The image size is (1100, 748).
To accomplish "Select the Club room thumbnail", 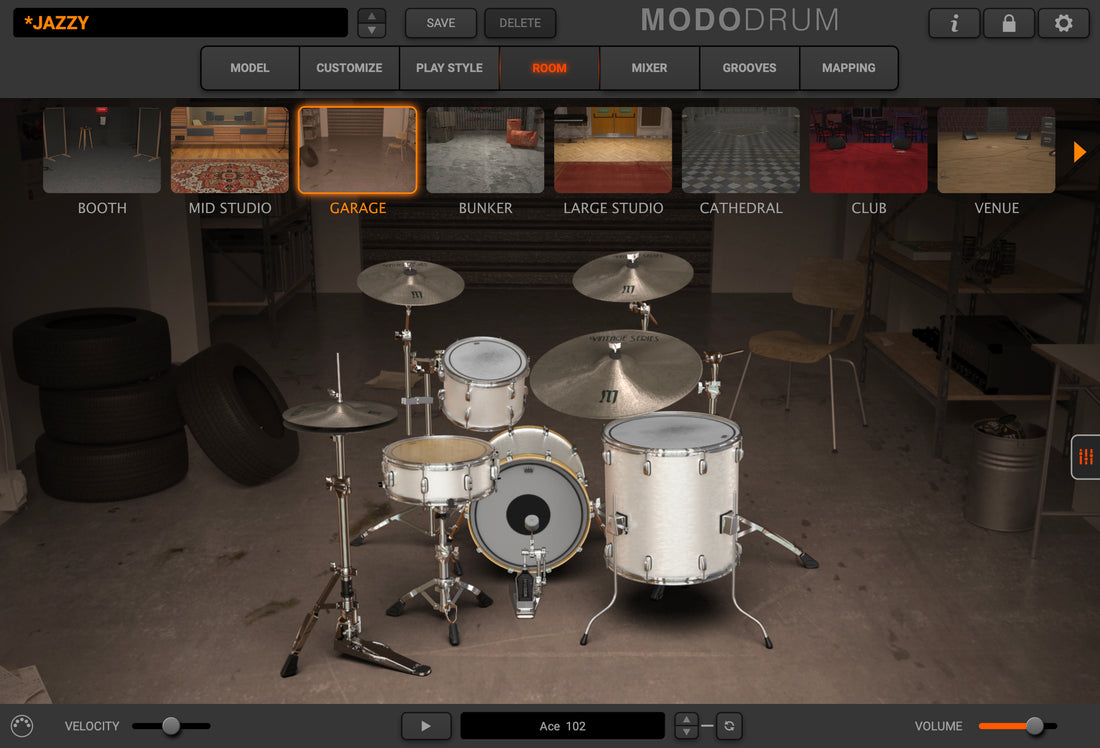I will [868, 150].
